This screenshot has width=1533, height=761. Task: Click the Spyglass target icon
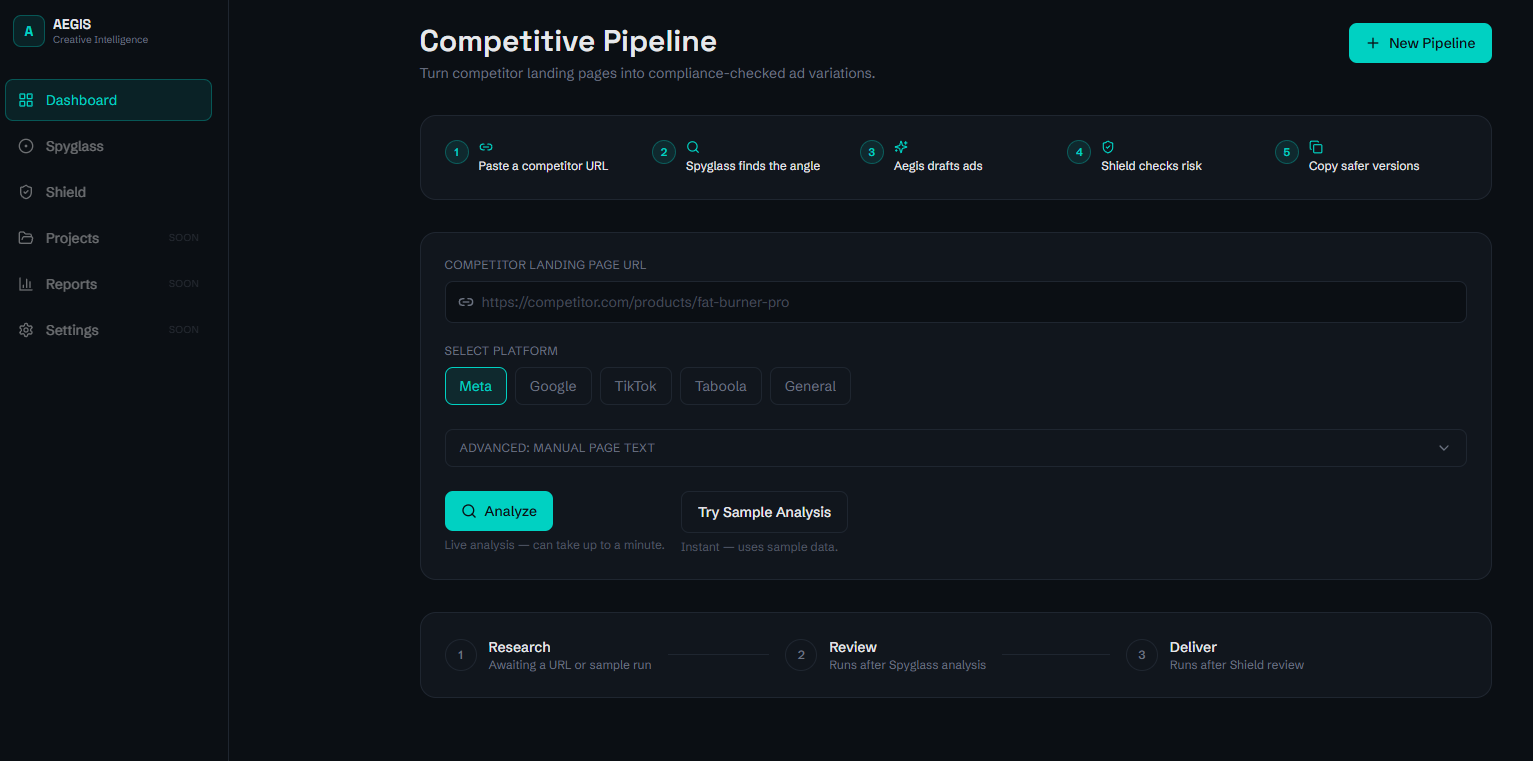26,146
